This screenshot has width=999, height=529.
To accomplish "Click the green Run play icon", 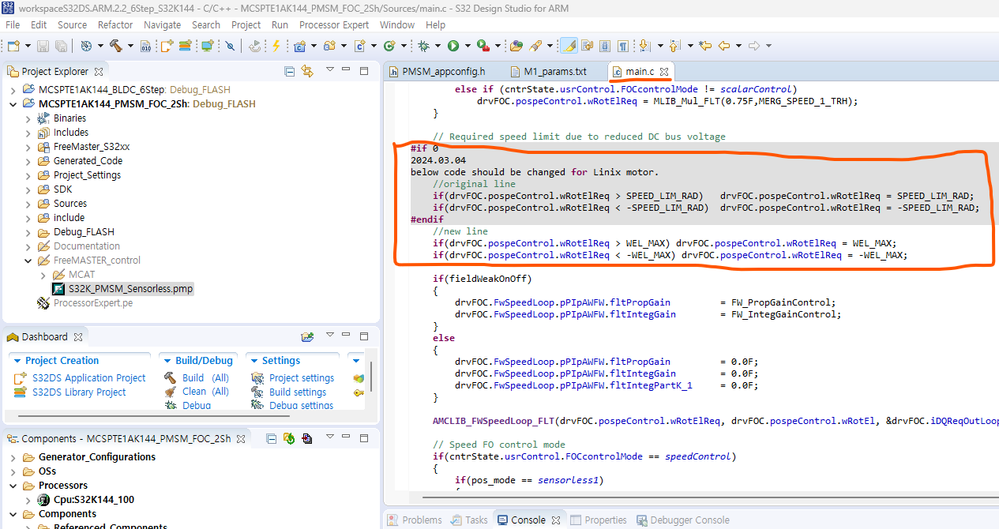I will click(x=453, y=46).
